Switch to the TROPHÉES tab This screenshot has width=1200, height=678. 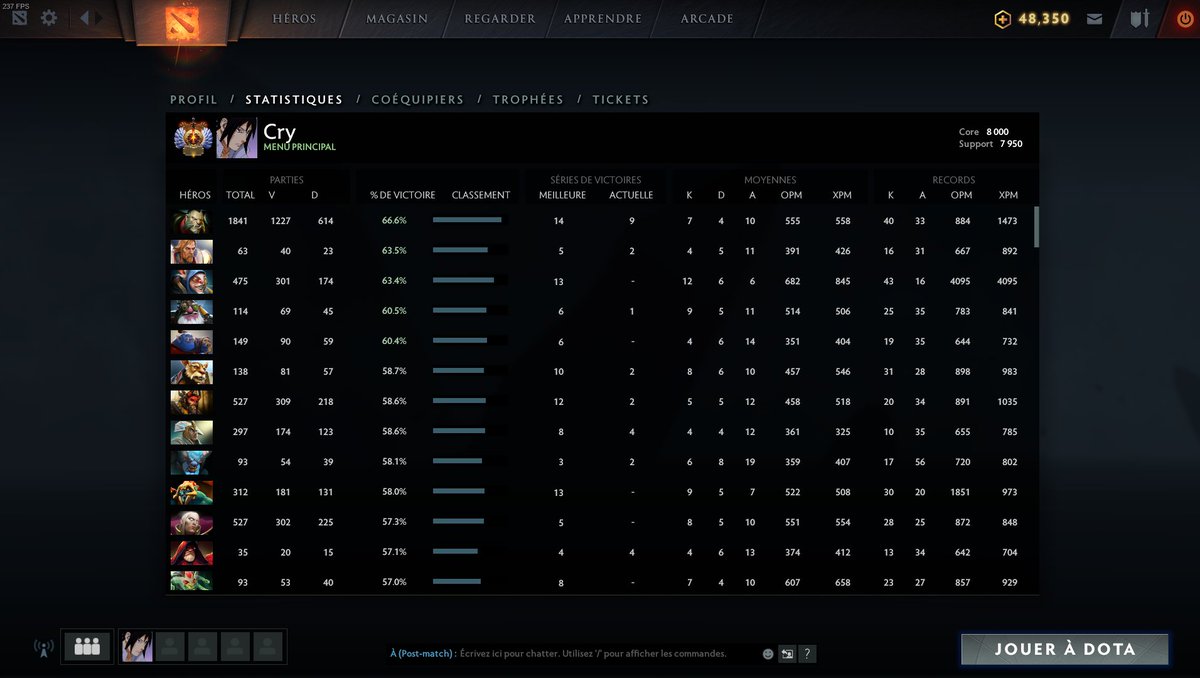pyautogui.click(x=528, y=100)
